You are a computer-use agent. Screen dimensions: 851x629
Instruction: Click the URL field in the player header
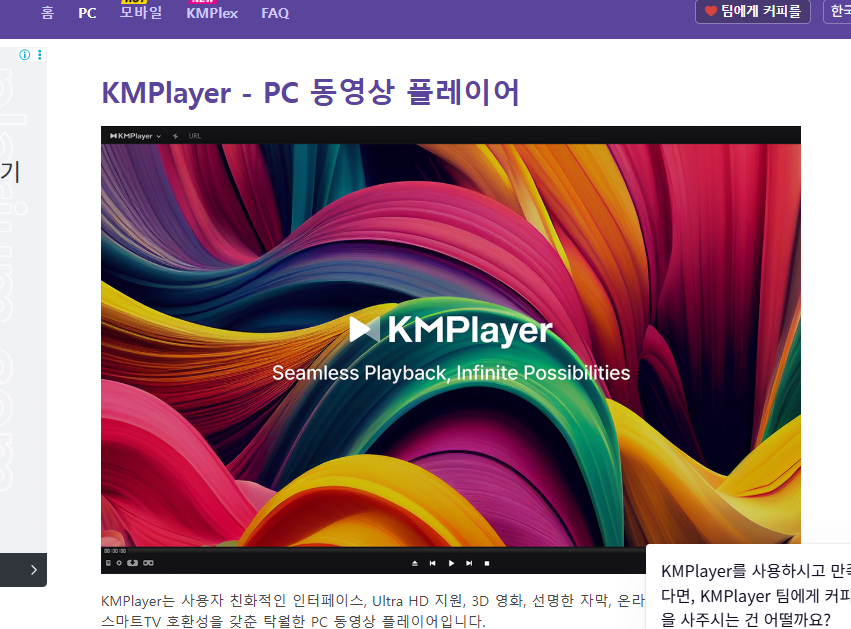pyautogui.click(x=194, y=135)
